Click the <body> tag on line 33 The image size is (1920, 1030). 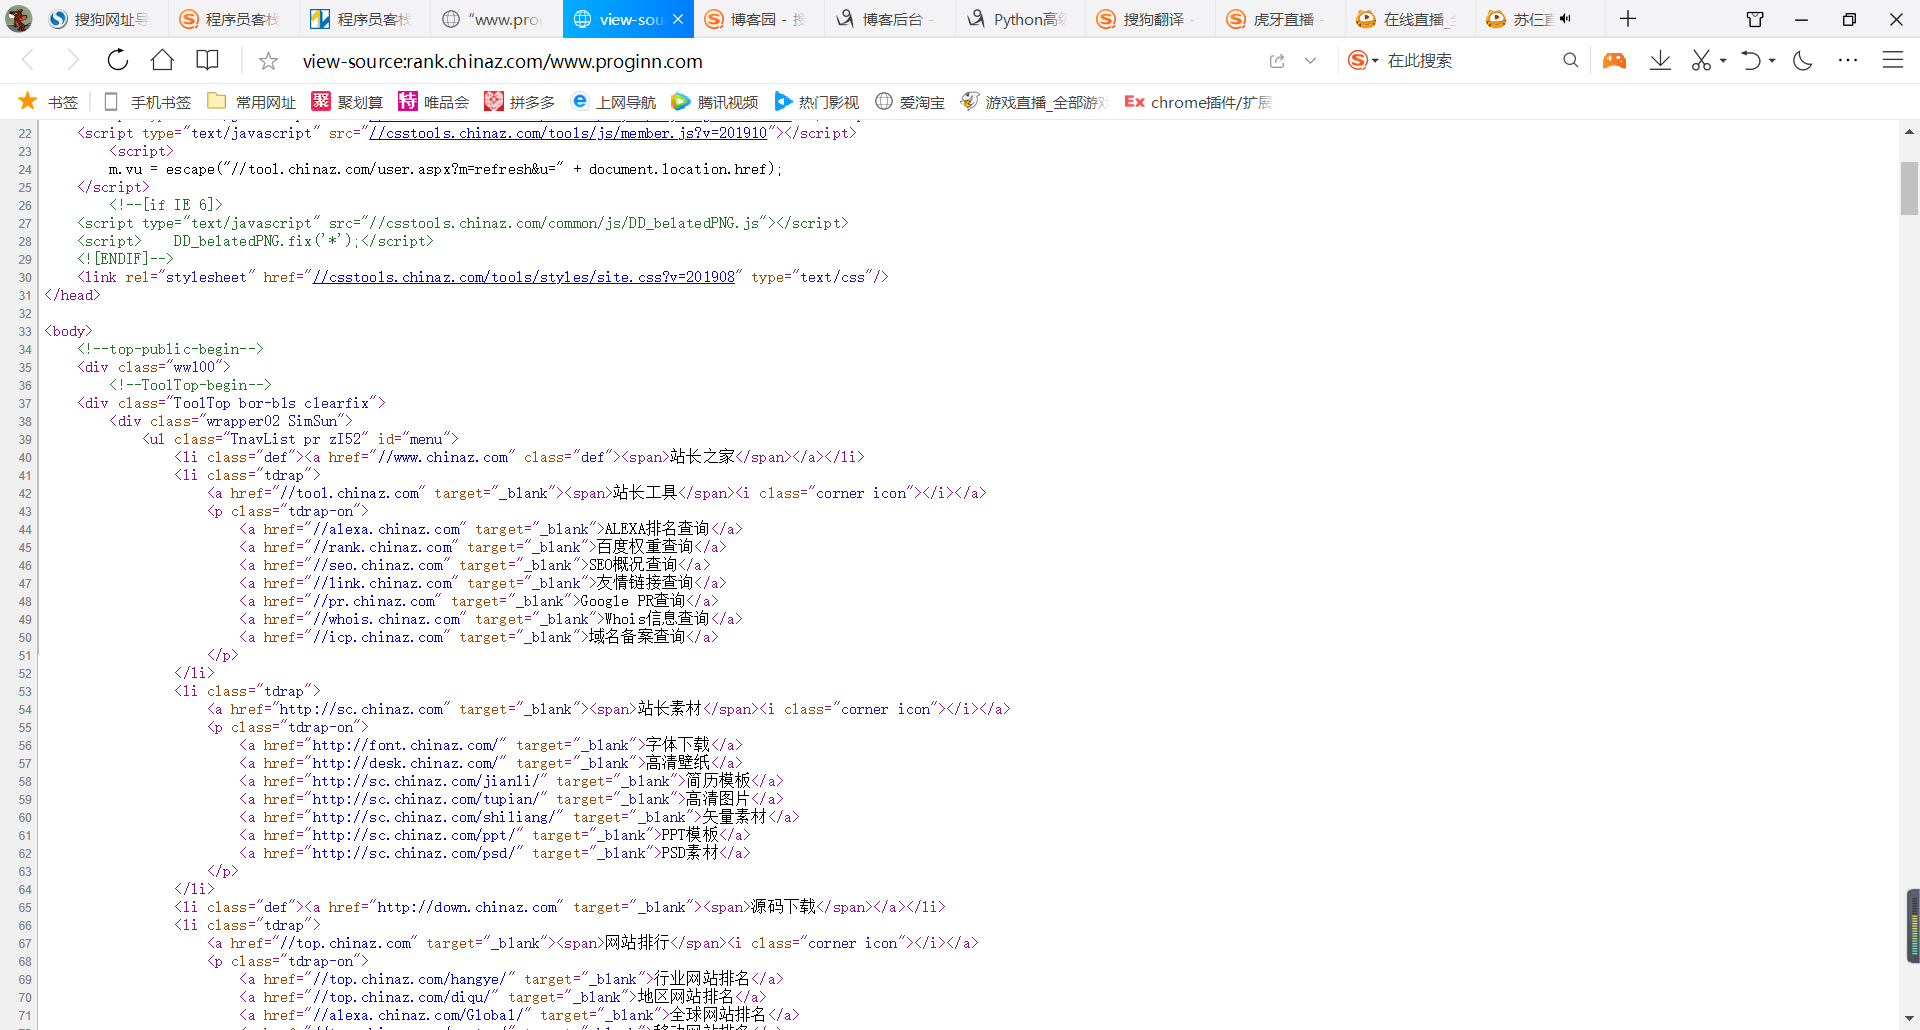68,331
